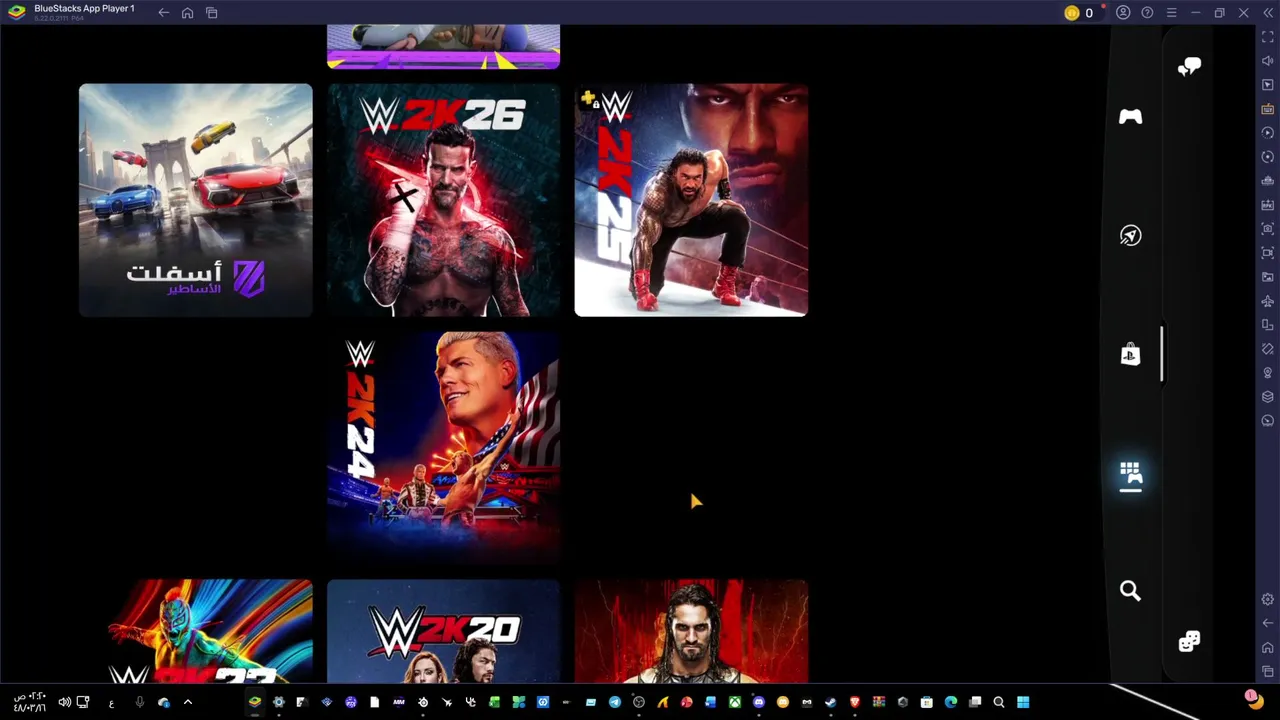Open the WWE 2K25 game tile
The image size is (1280, 720).
tap(691, 200)
